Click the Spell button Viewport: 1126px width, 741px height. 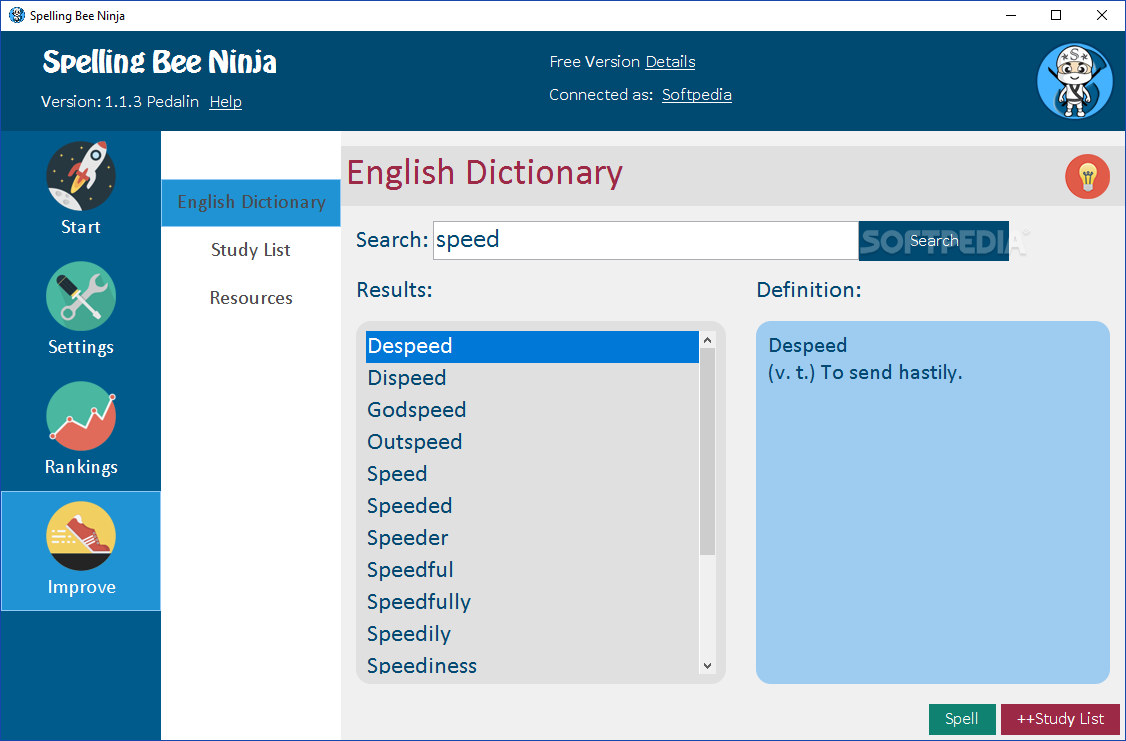point(962,719)
